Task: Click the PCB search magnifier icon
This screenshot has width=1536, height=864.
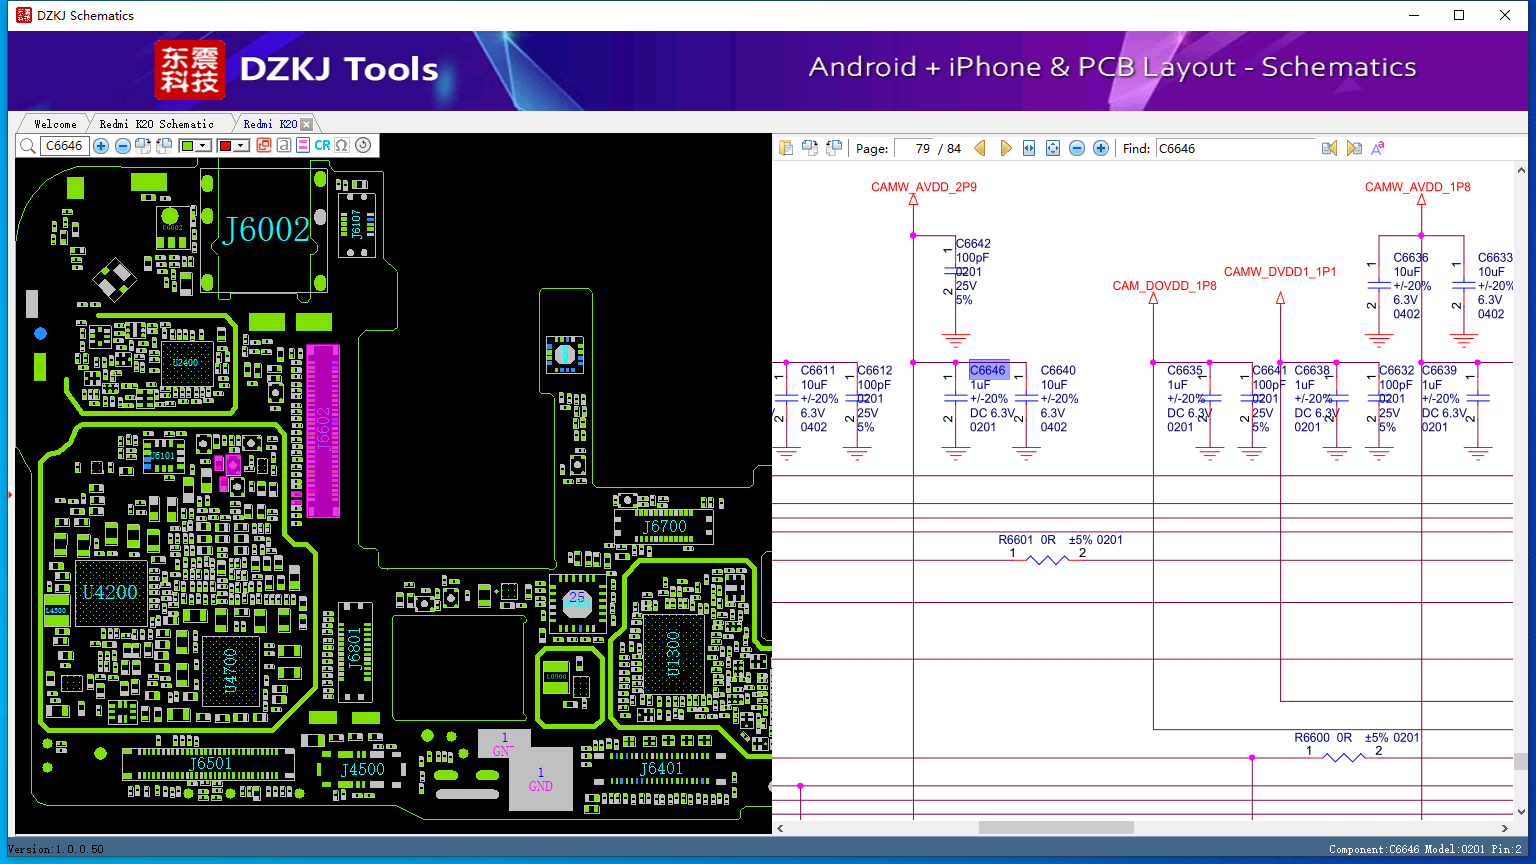Action: coord(27,146)
